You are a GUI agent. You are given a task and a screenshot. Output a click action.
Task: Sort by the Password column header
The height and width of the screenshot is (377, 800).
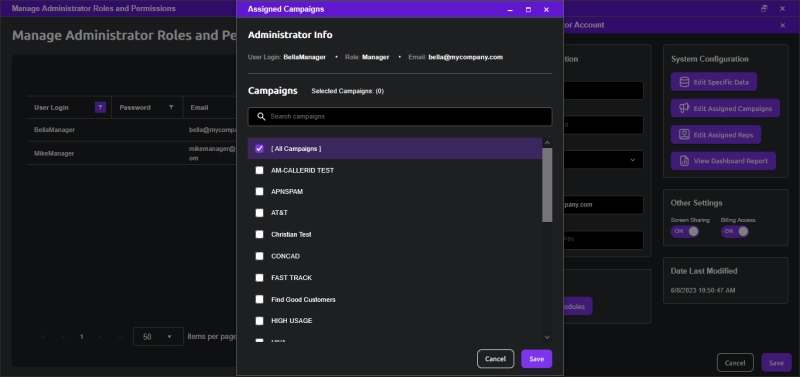coord(135,108)
